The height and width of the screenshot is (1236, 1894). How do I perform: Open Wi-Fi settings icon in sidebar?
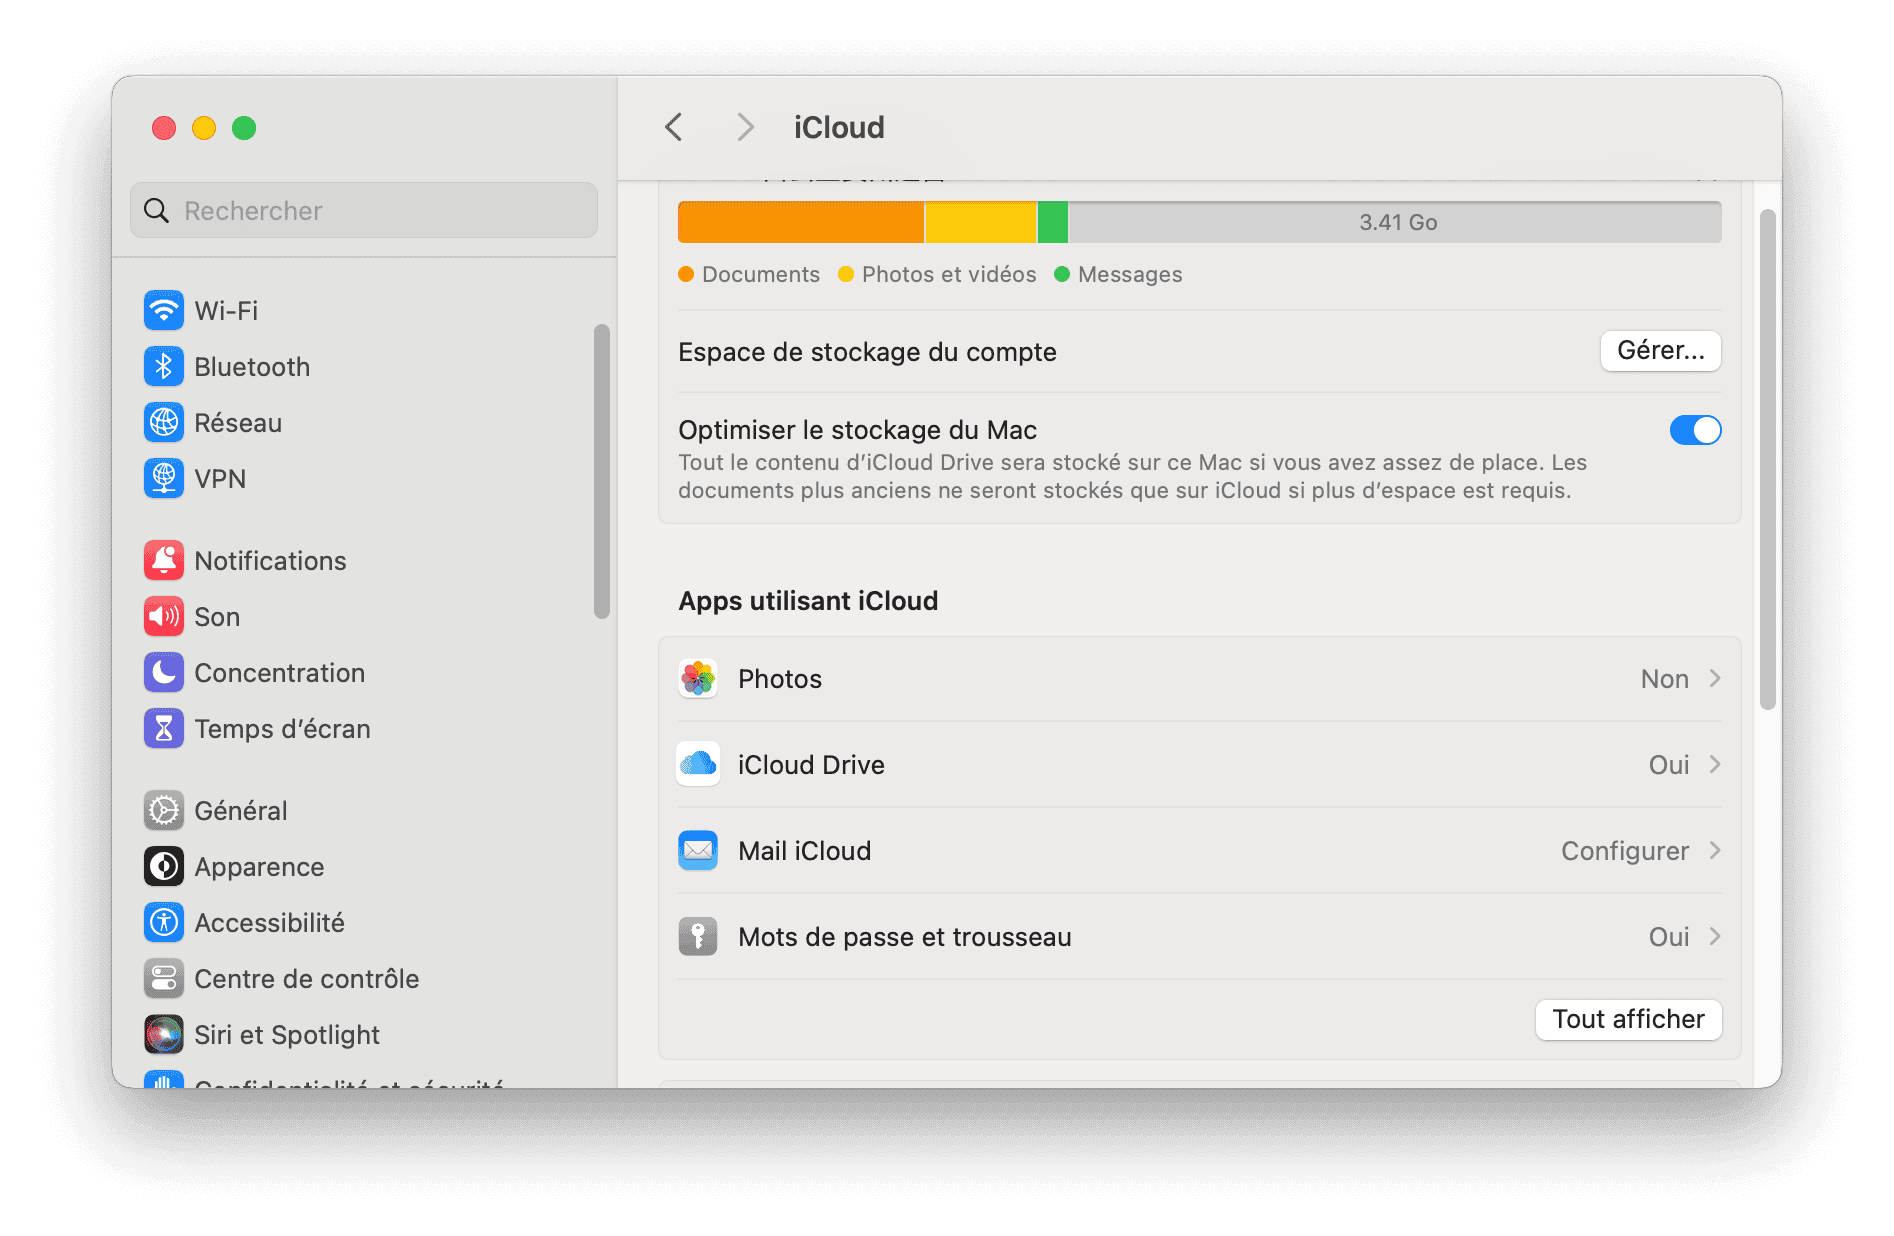pos(164,311)
